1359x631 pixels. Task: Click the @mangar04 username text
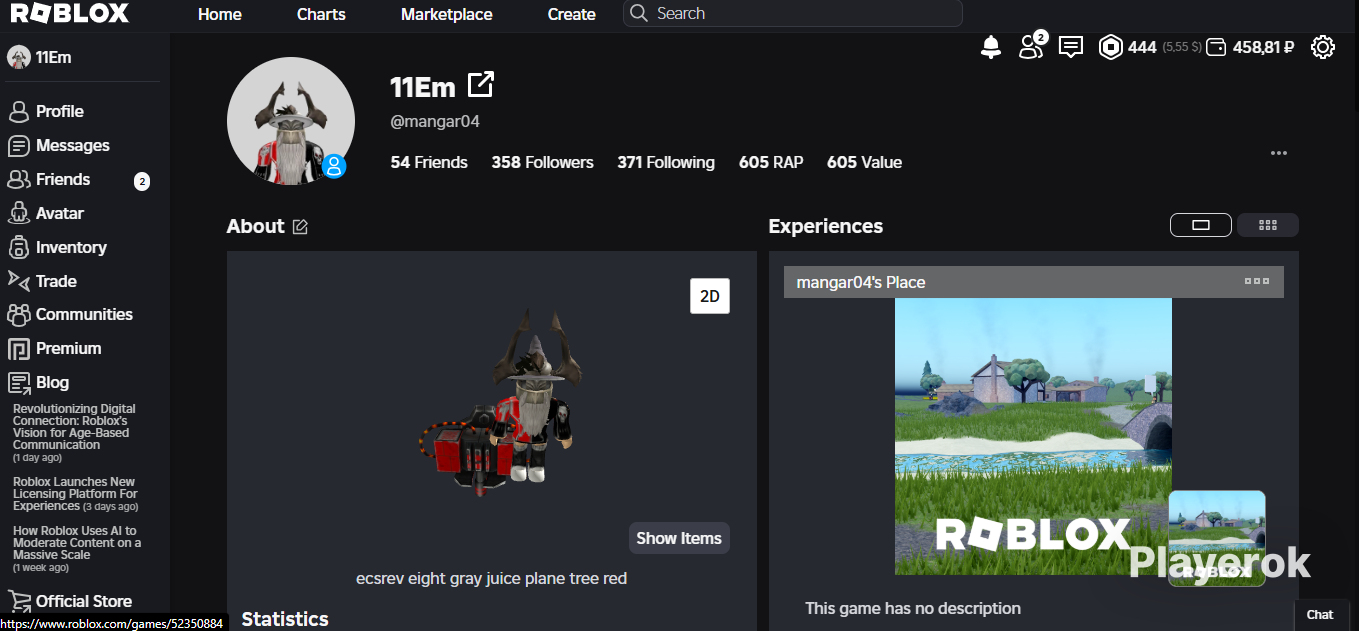point(435,121)
